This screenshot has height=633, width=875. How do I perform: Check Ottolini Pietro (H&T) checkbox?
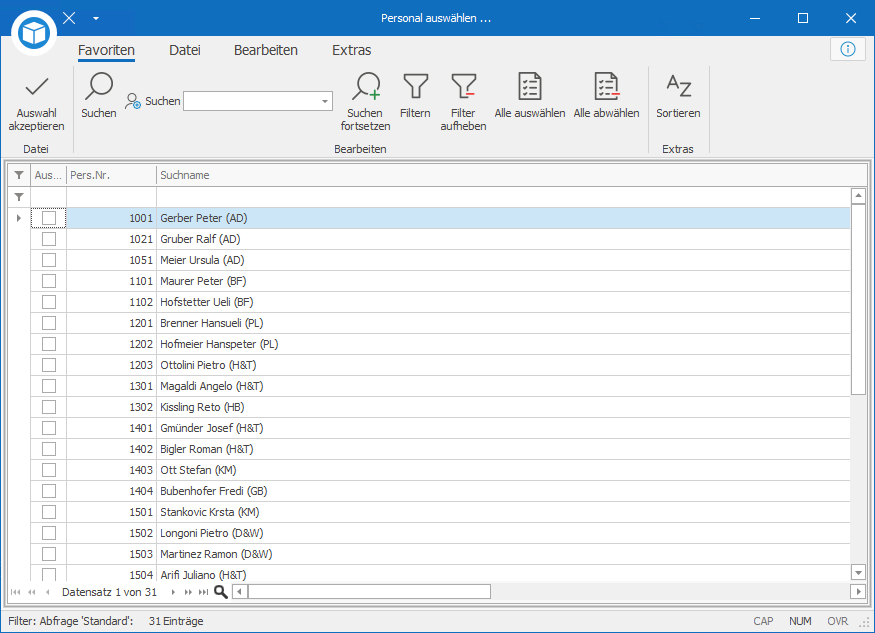(49, 365)
